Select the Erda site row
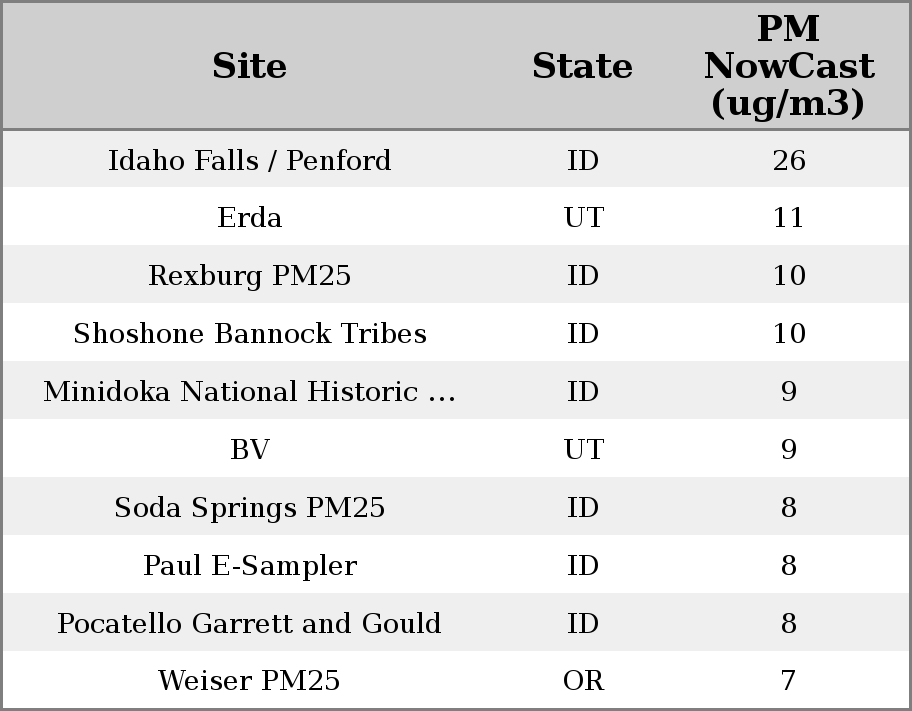Viewport: 912px width, 711px height. 249,218
